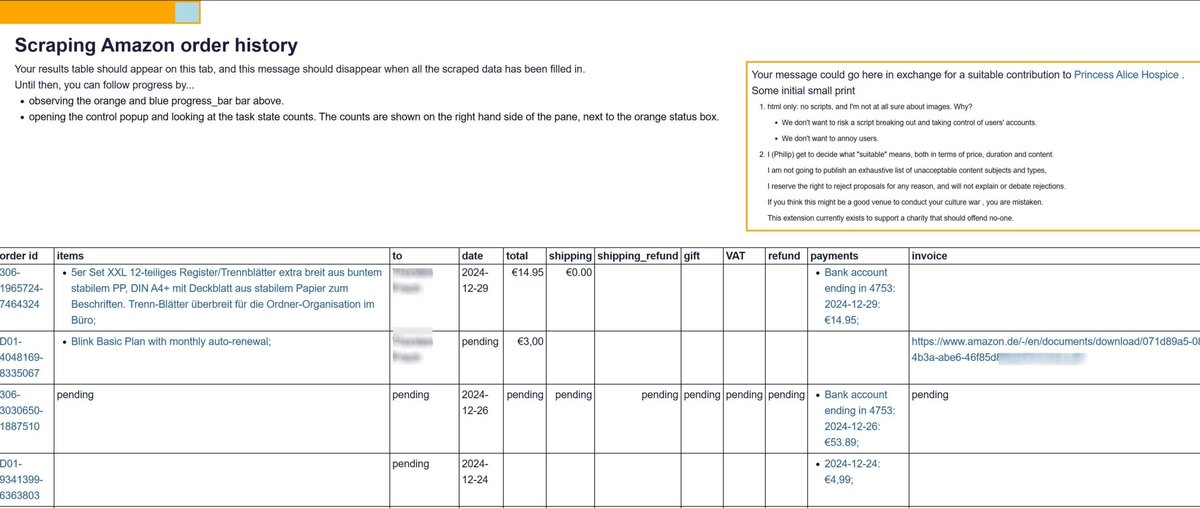Open the 2024-12-24 €4,99 payment link

click(x=852, y=471)
